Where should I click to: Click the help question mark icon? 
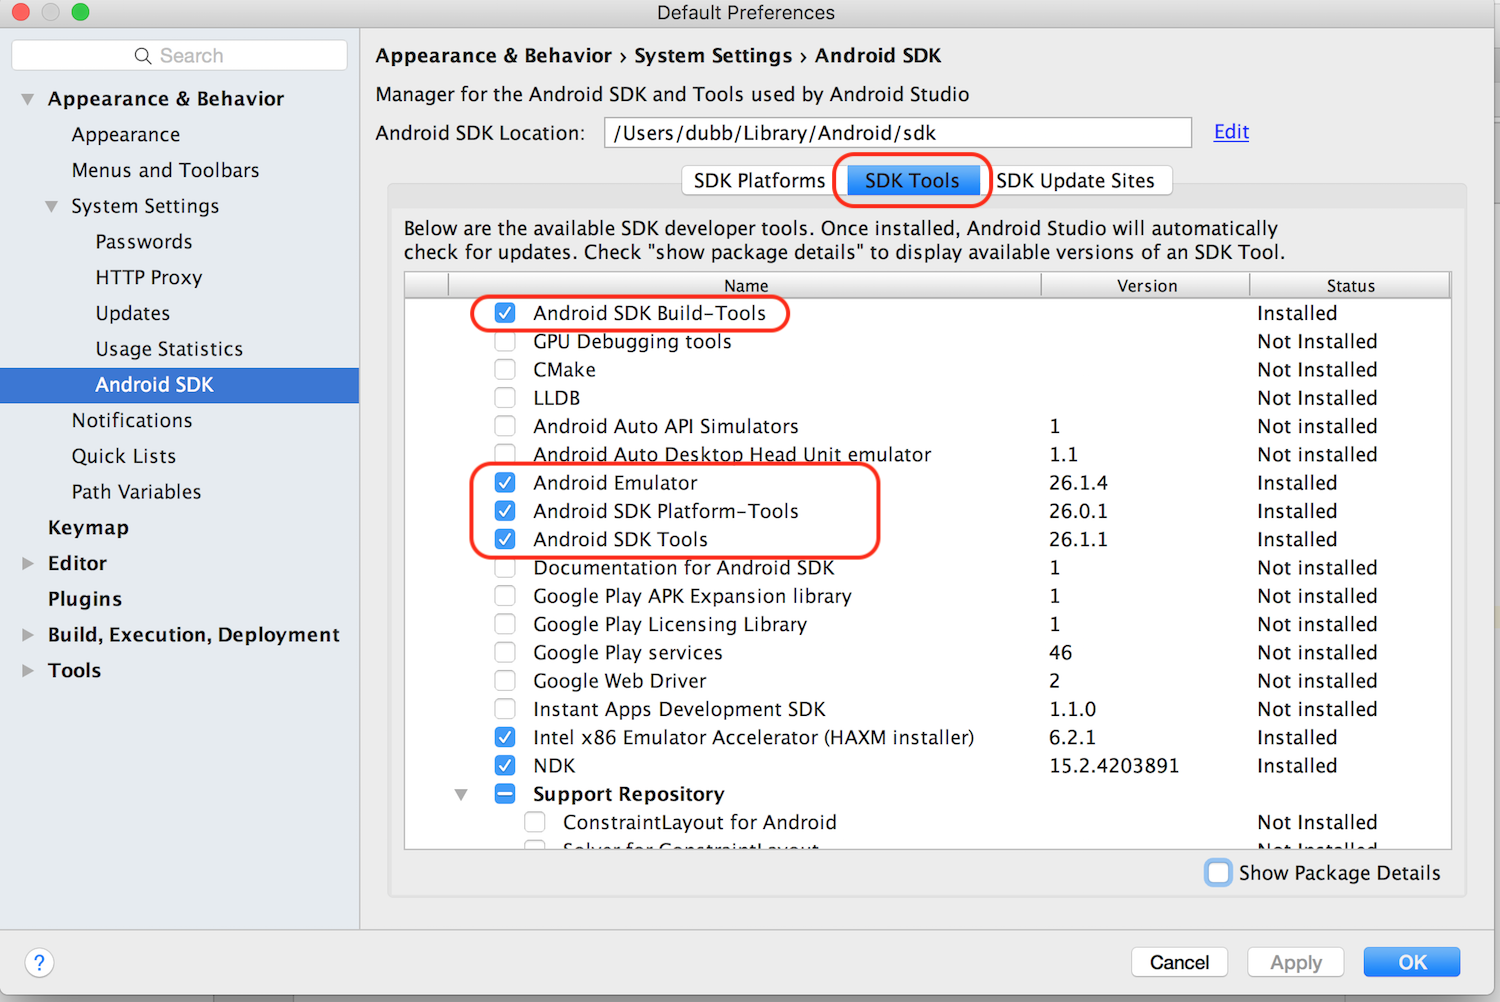click(39, 962)
